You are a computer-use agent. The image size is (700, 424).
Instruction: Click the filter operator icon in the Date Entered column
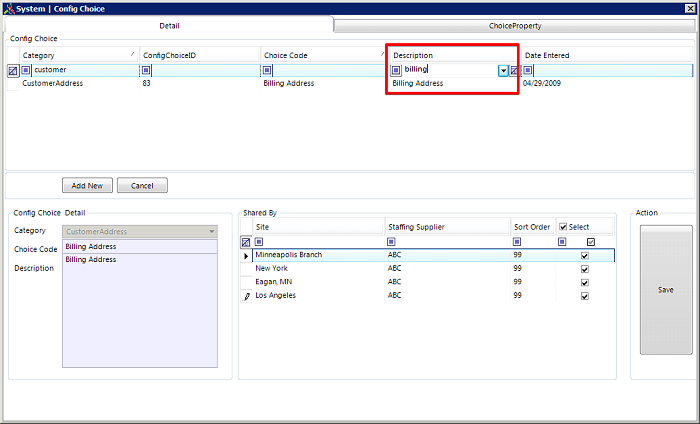(528, 70)
